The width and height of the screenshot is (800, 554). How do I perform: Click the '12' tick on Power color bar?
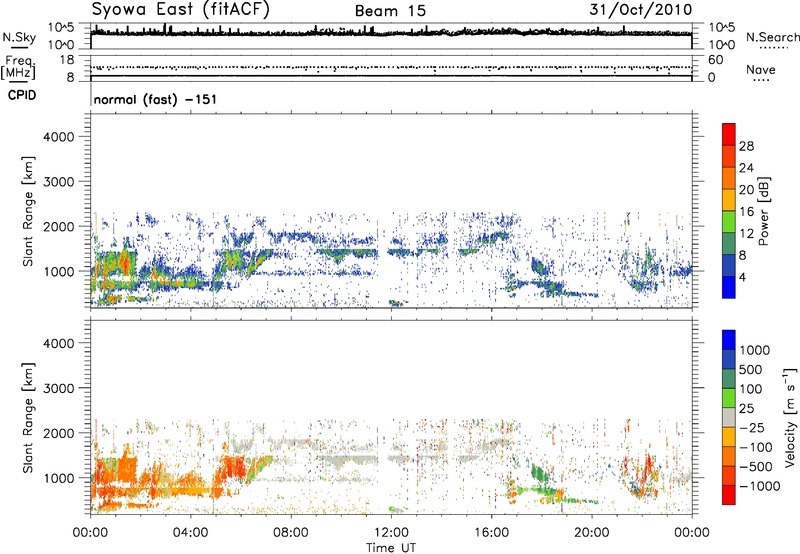pos(746,234)
